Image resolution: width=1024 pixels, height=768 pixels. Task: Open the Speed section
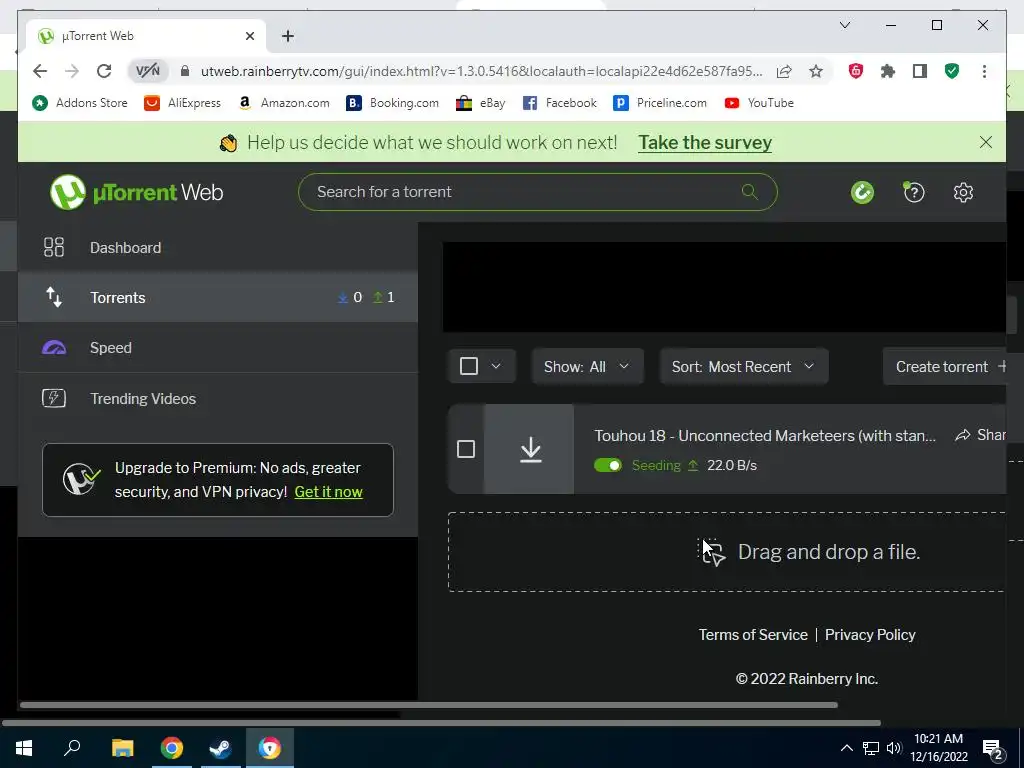tap(218, 347)
